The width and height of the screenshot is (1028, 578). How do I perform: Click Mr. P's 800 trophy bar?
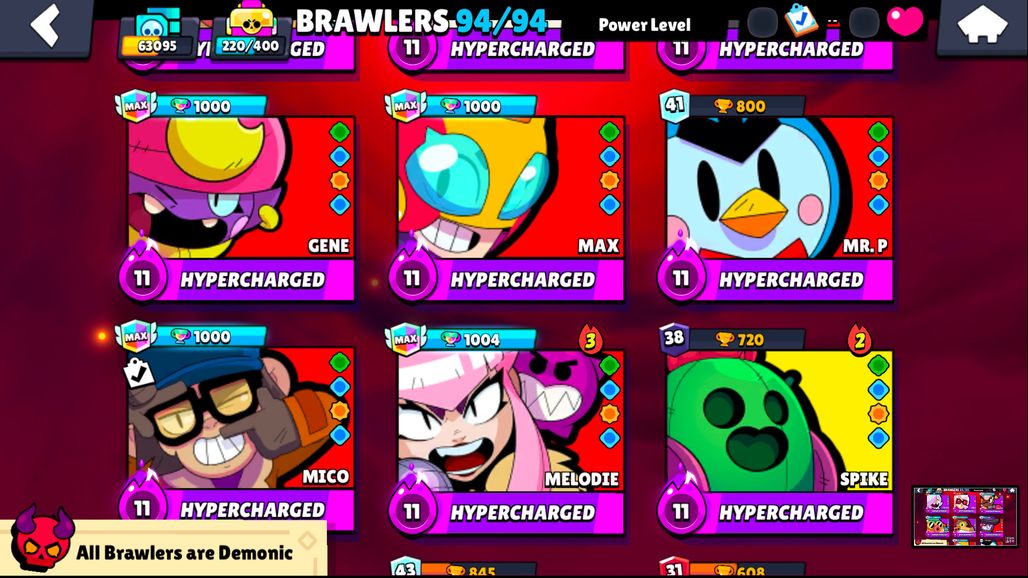point(749,106)
